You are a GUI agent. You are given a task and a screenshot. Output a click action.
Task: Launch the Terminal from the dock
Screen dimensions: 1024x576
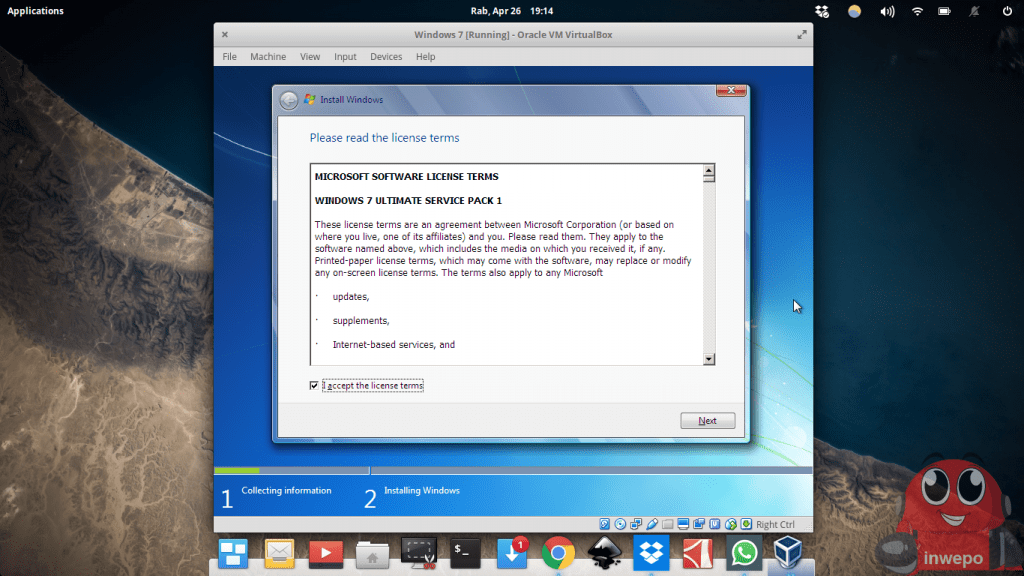(465, 554)
